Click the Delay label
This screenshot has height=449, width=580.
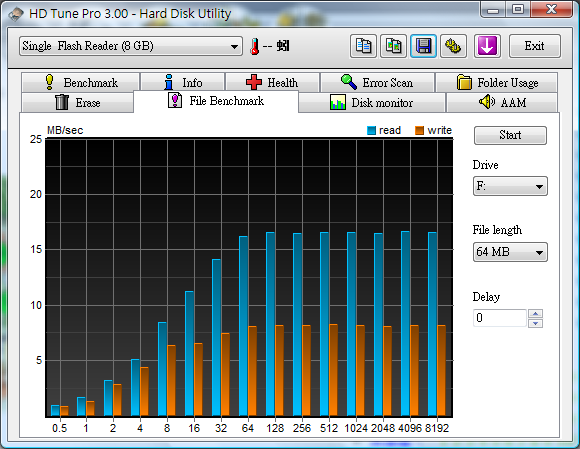(486, 297)
